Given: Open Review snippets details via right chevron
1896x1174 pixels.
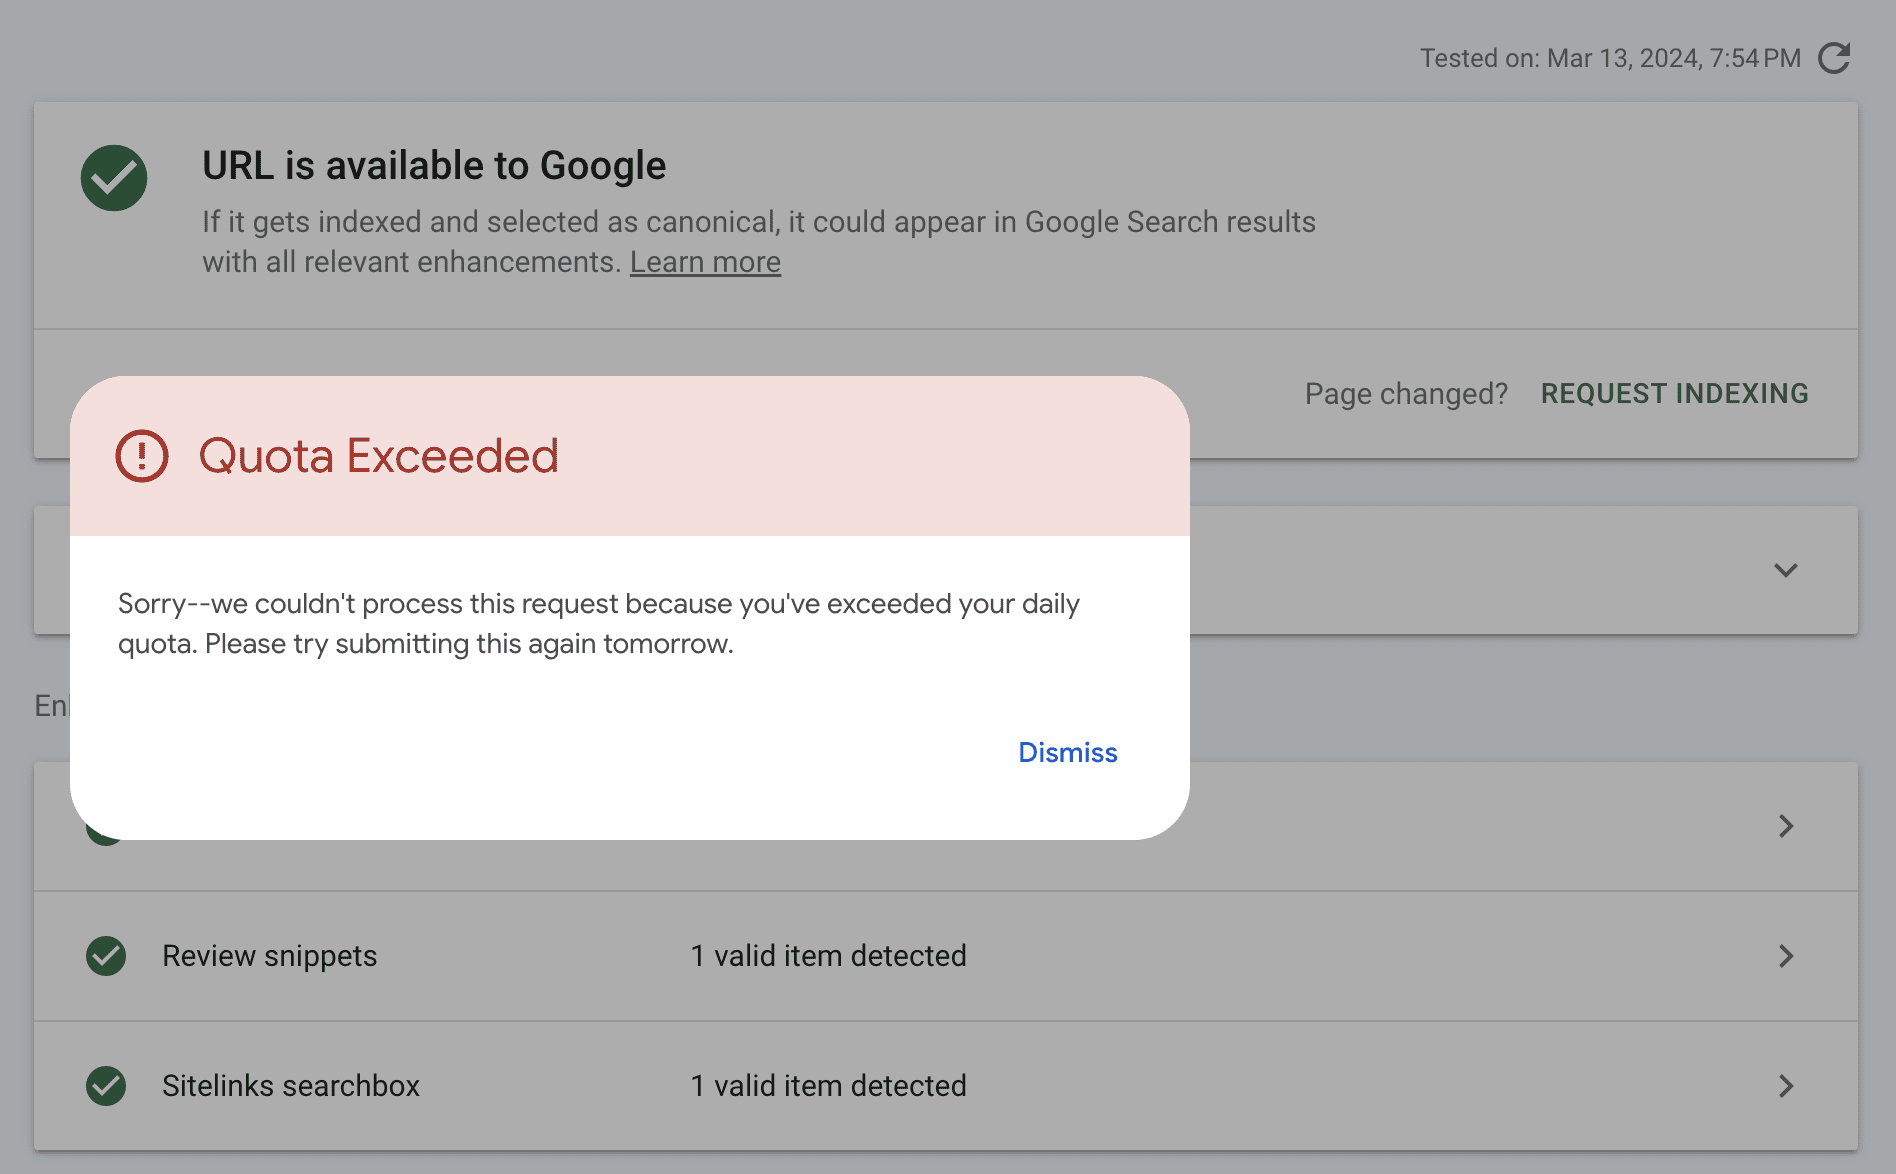Looking at the screenshot, I should (1786, 956).
